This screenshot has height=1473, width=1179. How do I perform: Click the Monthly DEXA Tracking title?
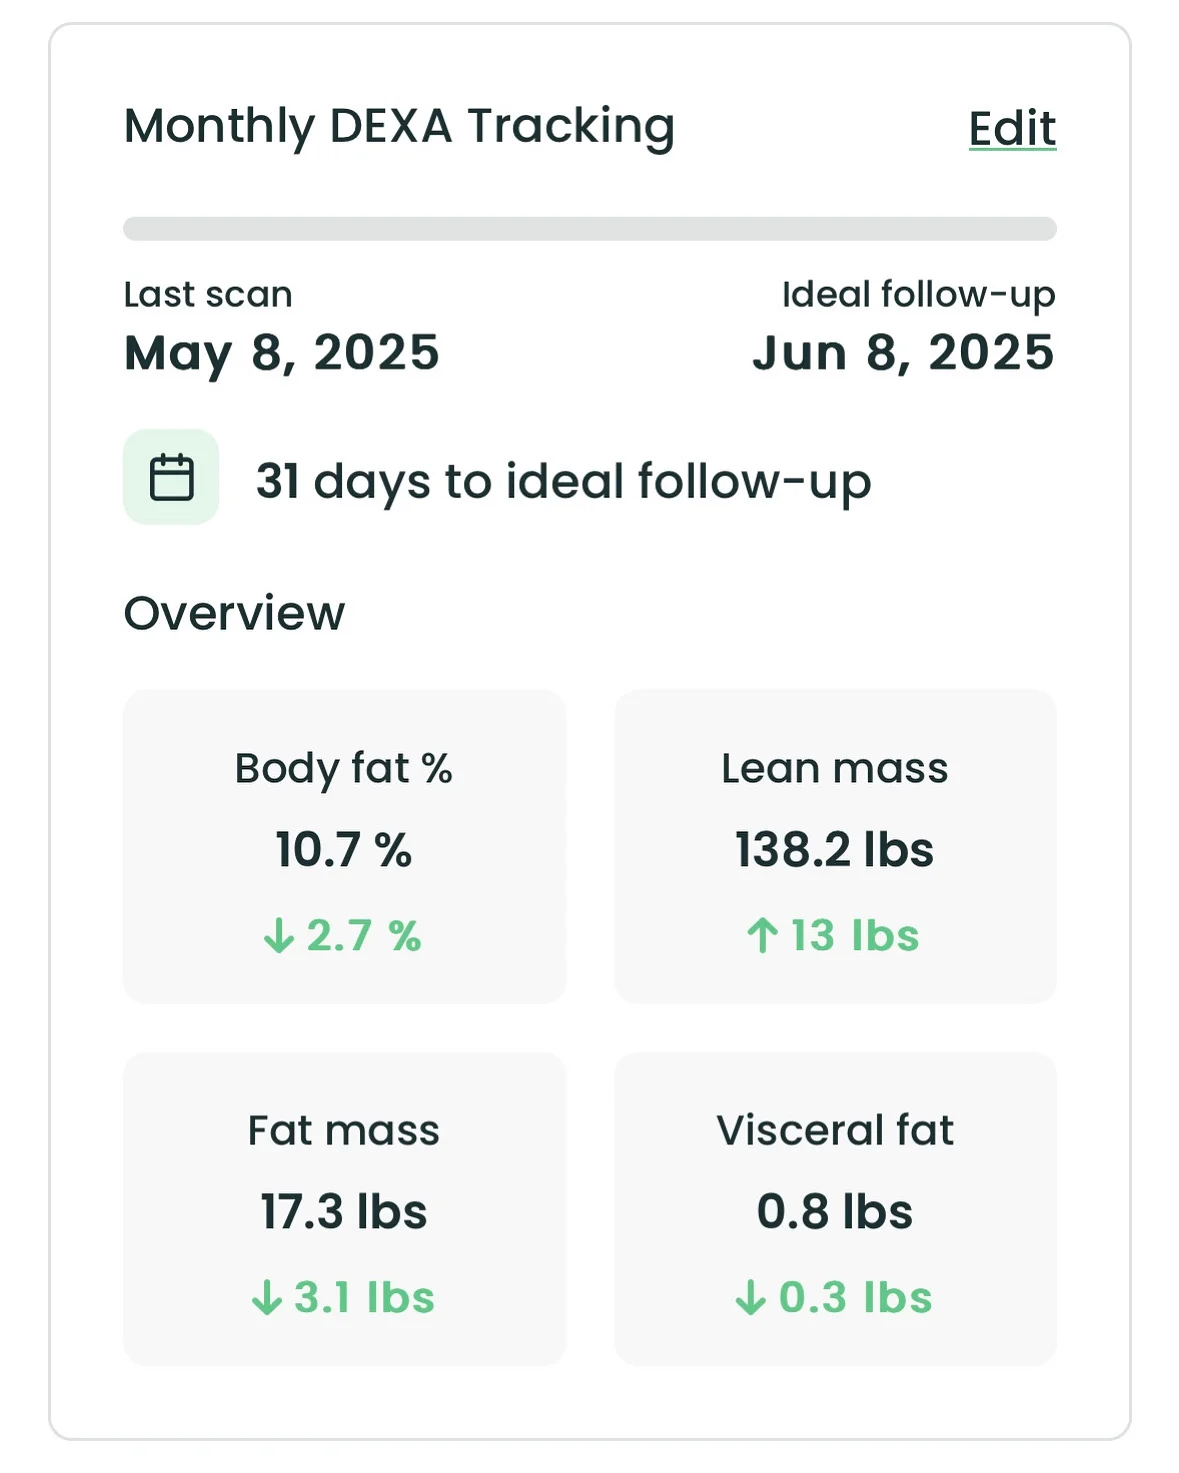coord(399,127)
